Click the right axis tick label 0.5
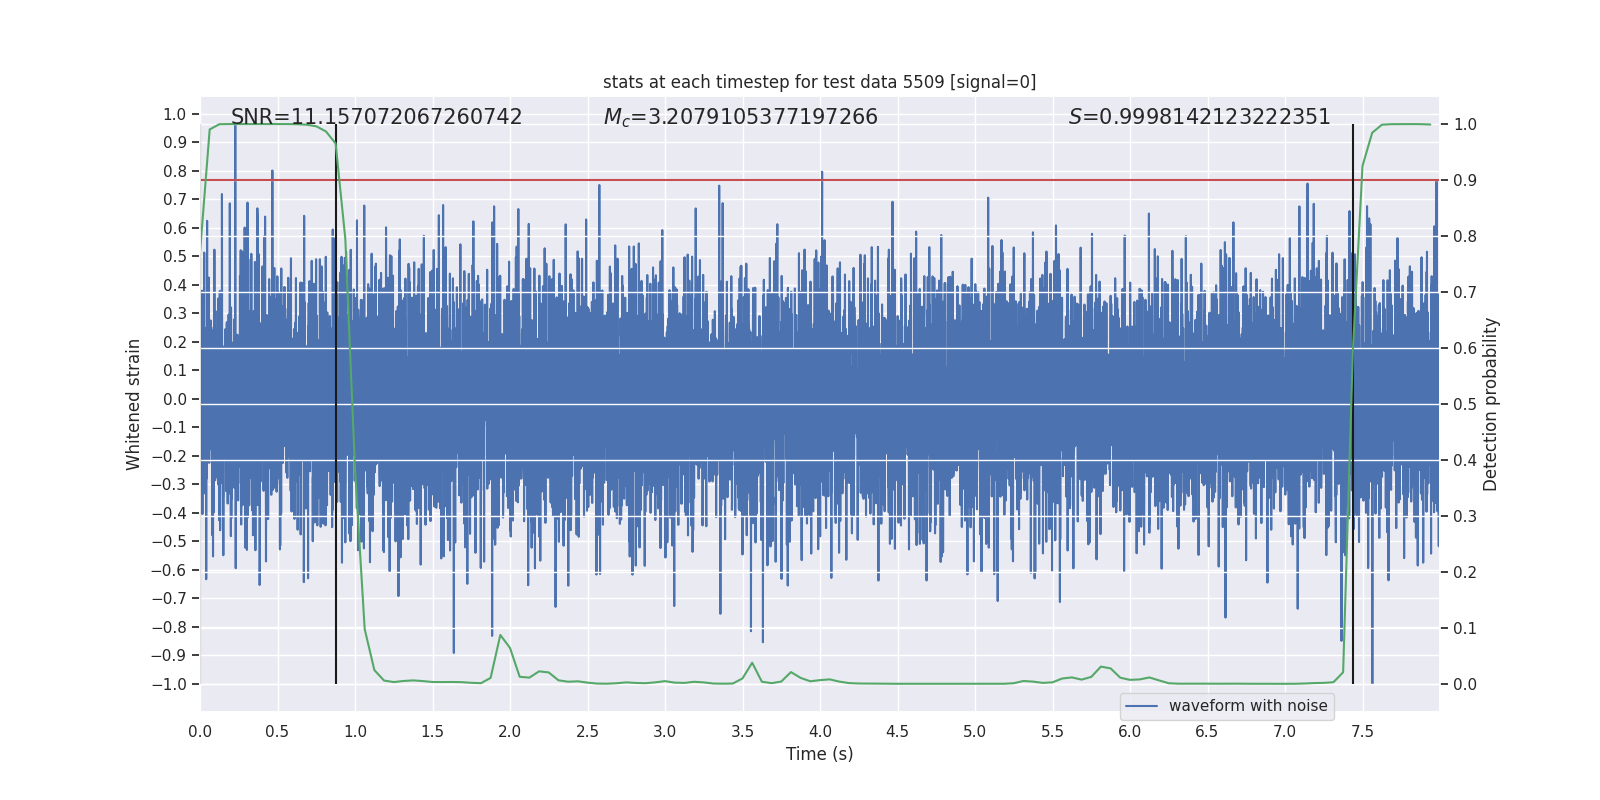 [1465, 404]
